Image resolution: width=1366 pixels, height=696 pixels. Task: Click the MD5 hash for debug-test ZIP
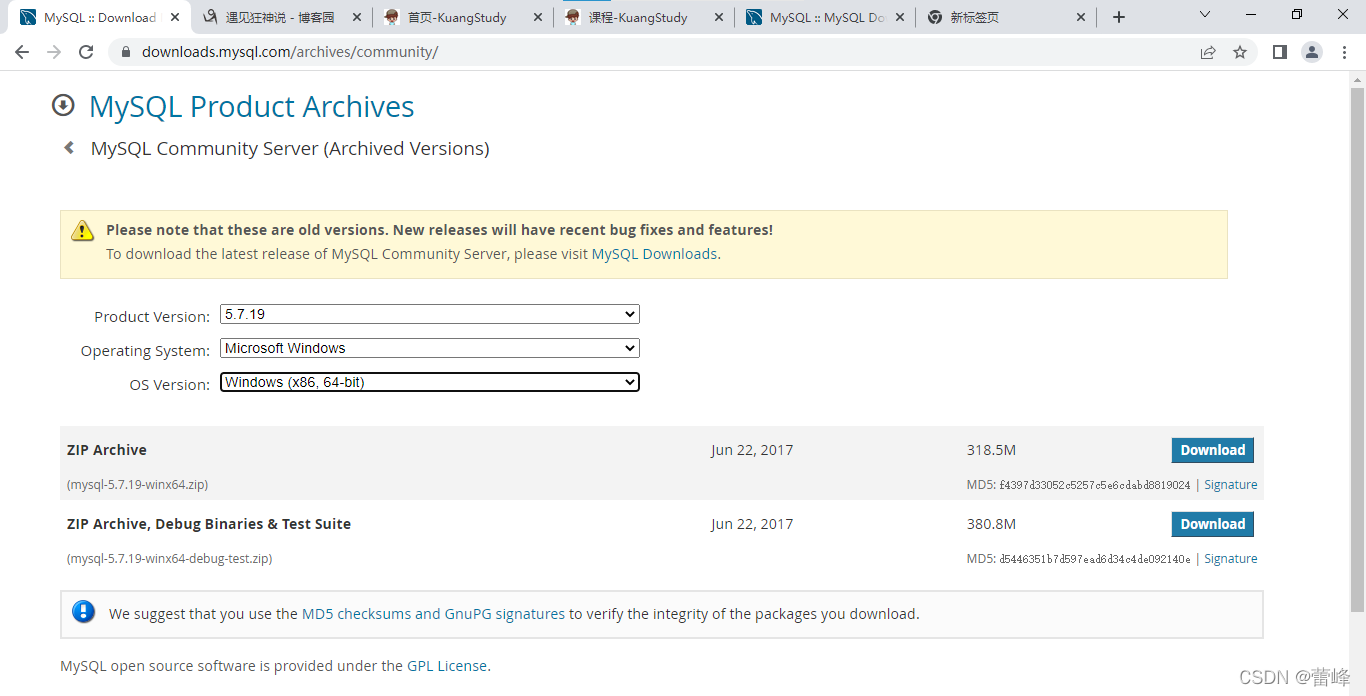pyautogui.click(x=1095, y=559)
